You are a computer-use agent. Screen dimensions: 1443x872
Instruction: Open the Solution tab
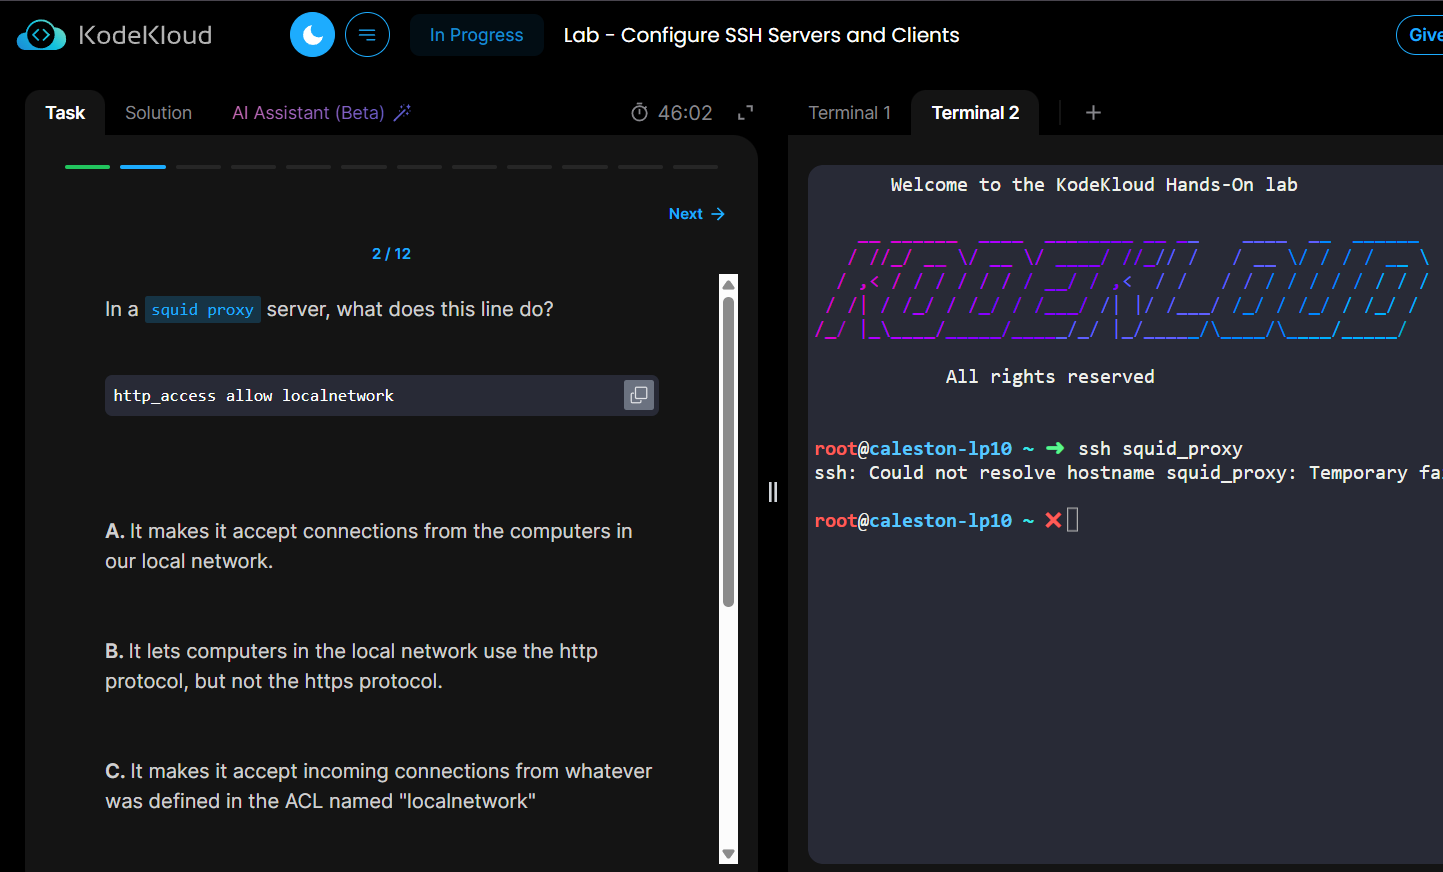158,113
